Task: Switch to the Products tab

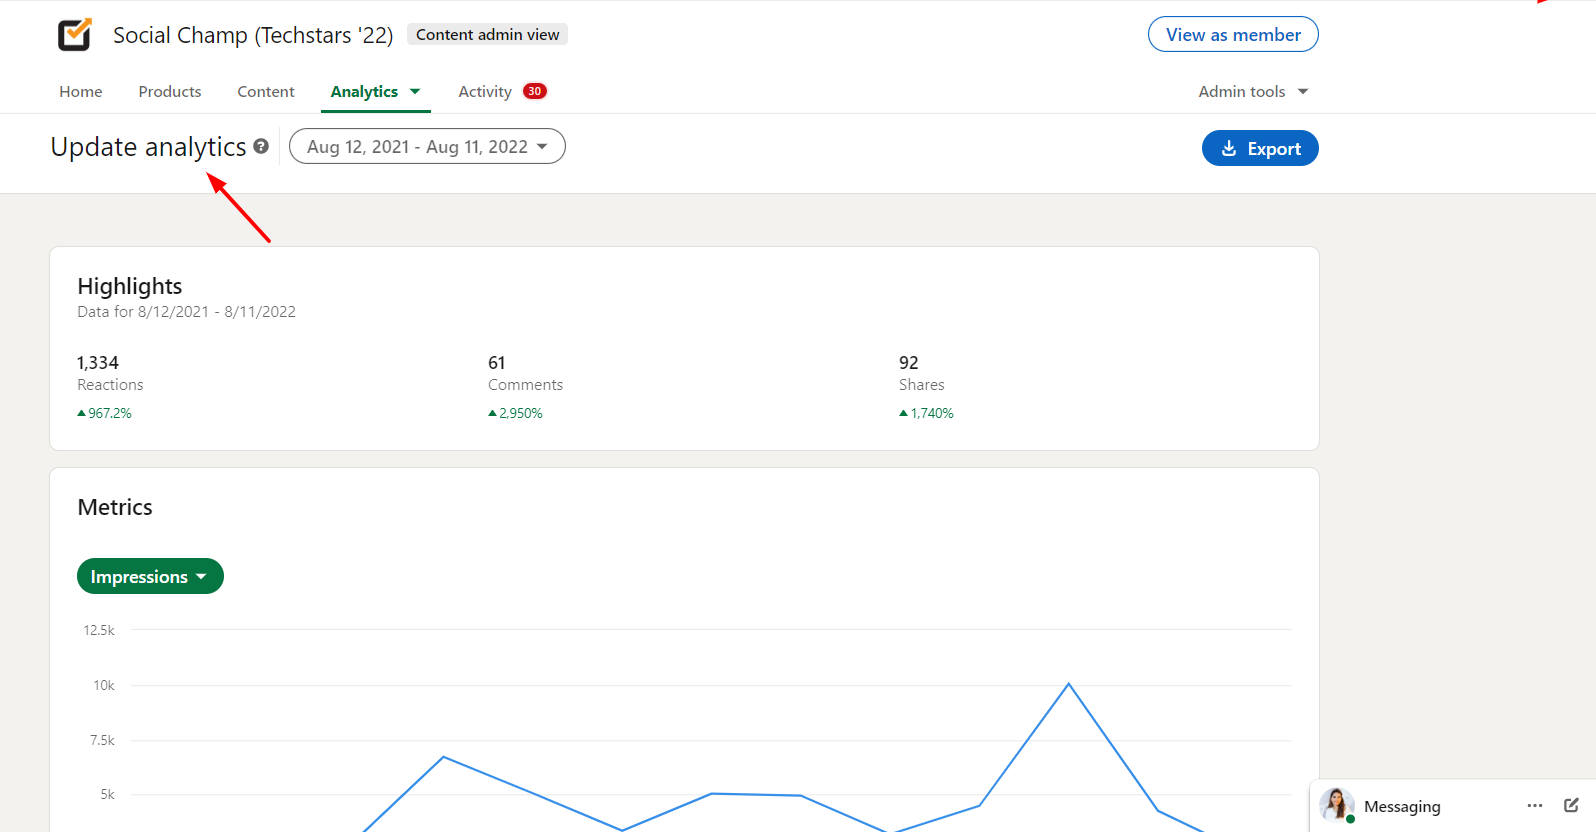Action: tap(170, 92)
